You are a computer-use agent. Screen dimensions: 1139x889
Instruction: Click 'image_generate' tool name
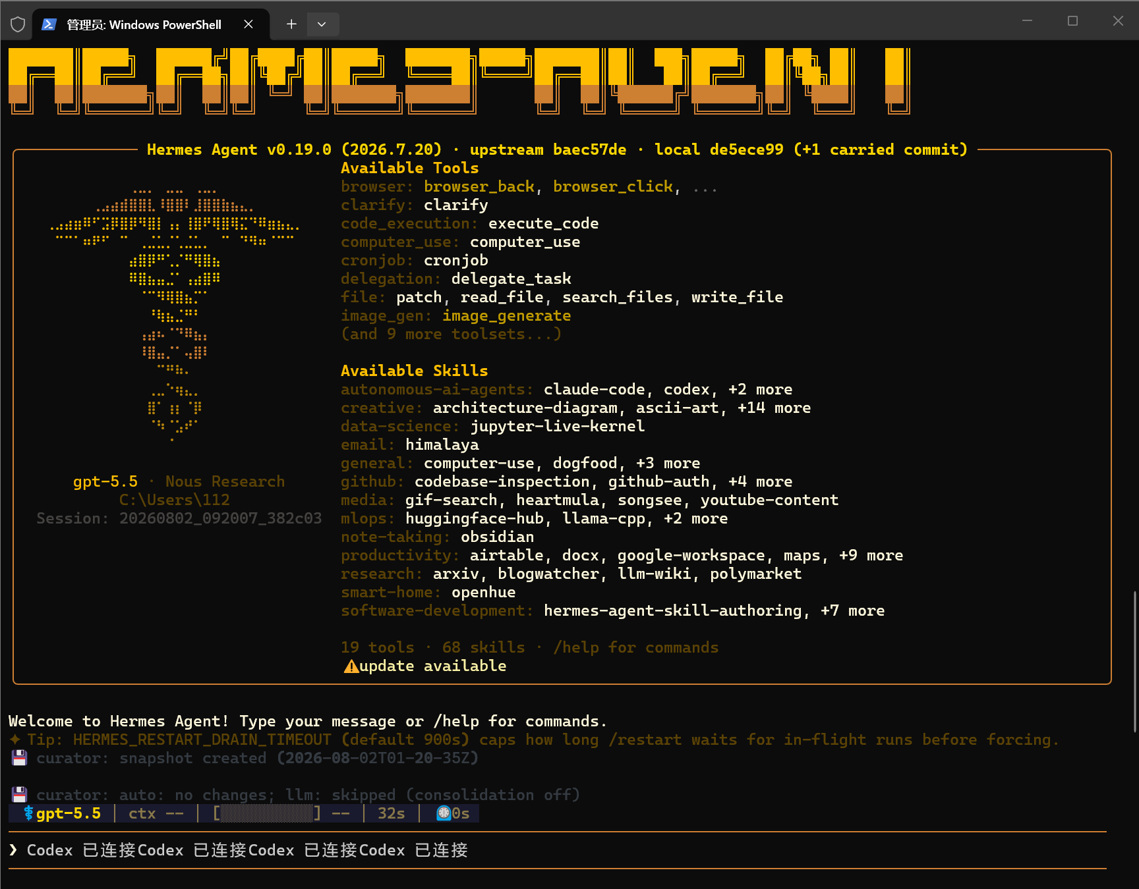pos(506,316)
